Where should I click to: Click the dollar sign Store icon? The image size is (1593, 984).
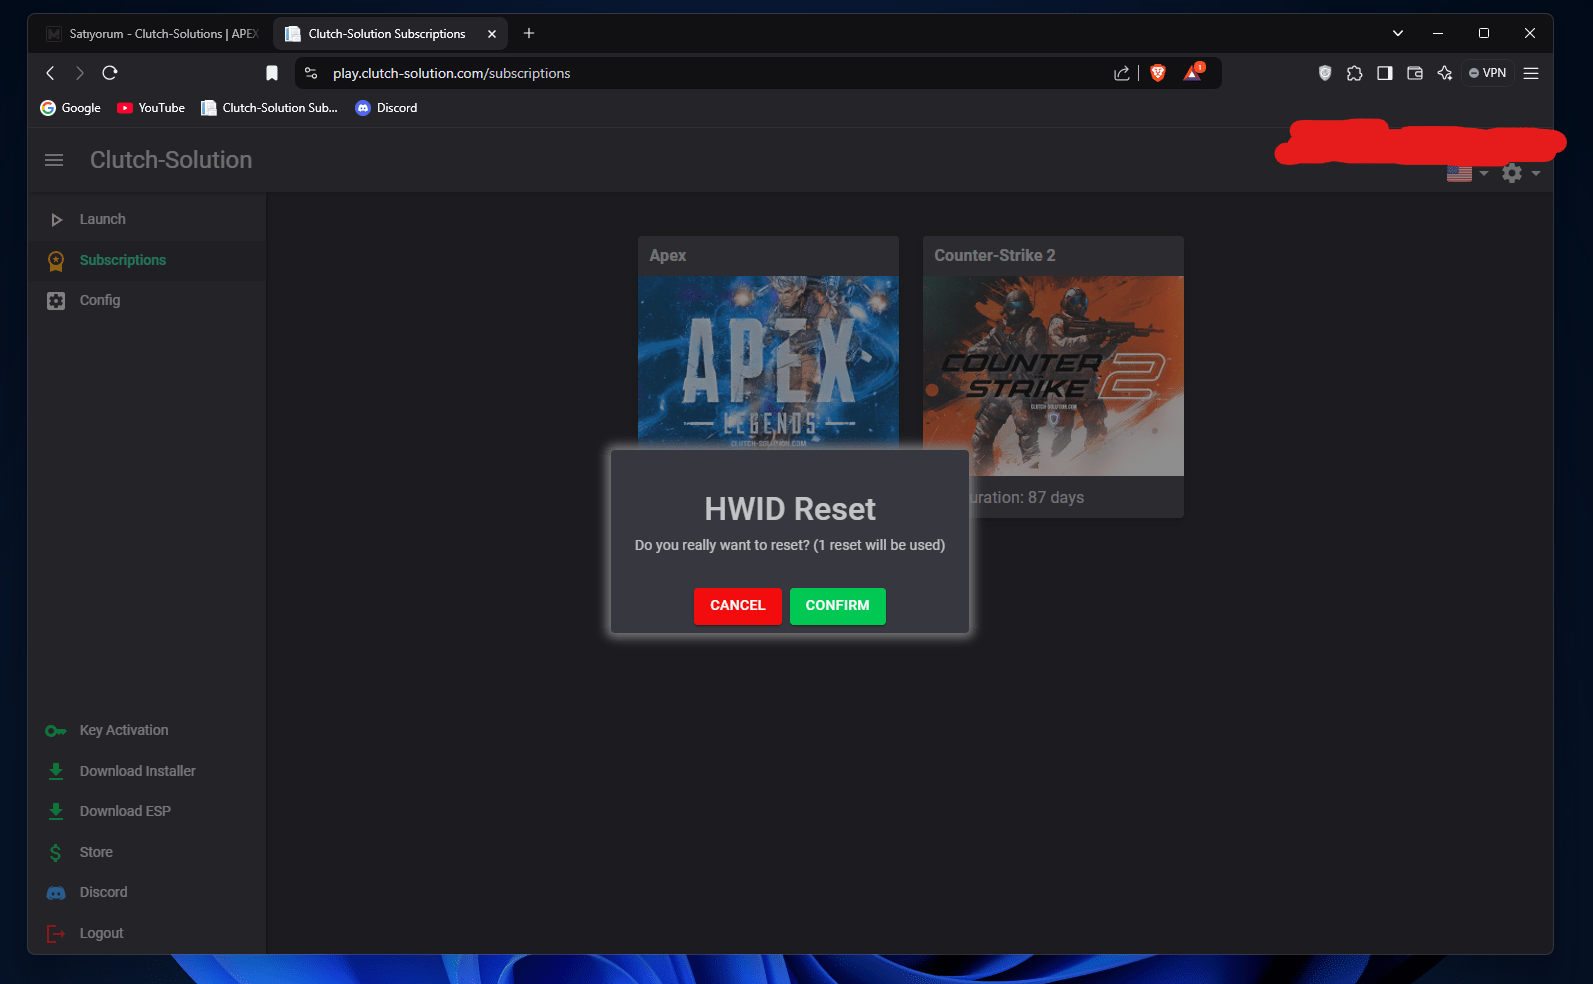click(56, 853)
